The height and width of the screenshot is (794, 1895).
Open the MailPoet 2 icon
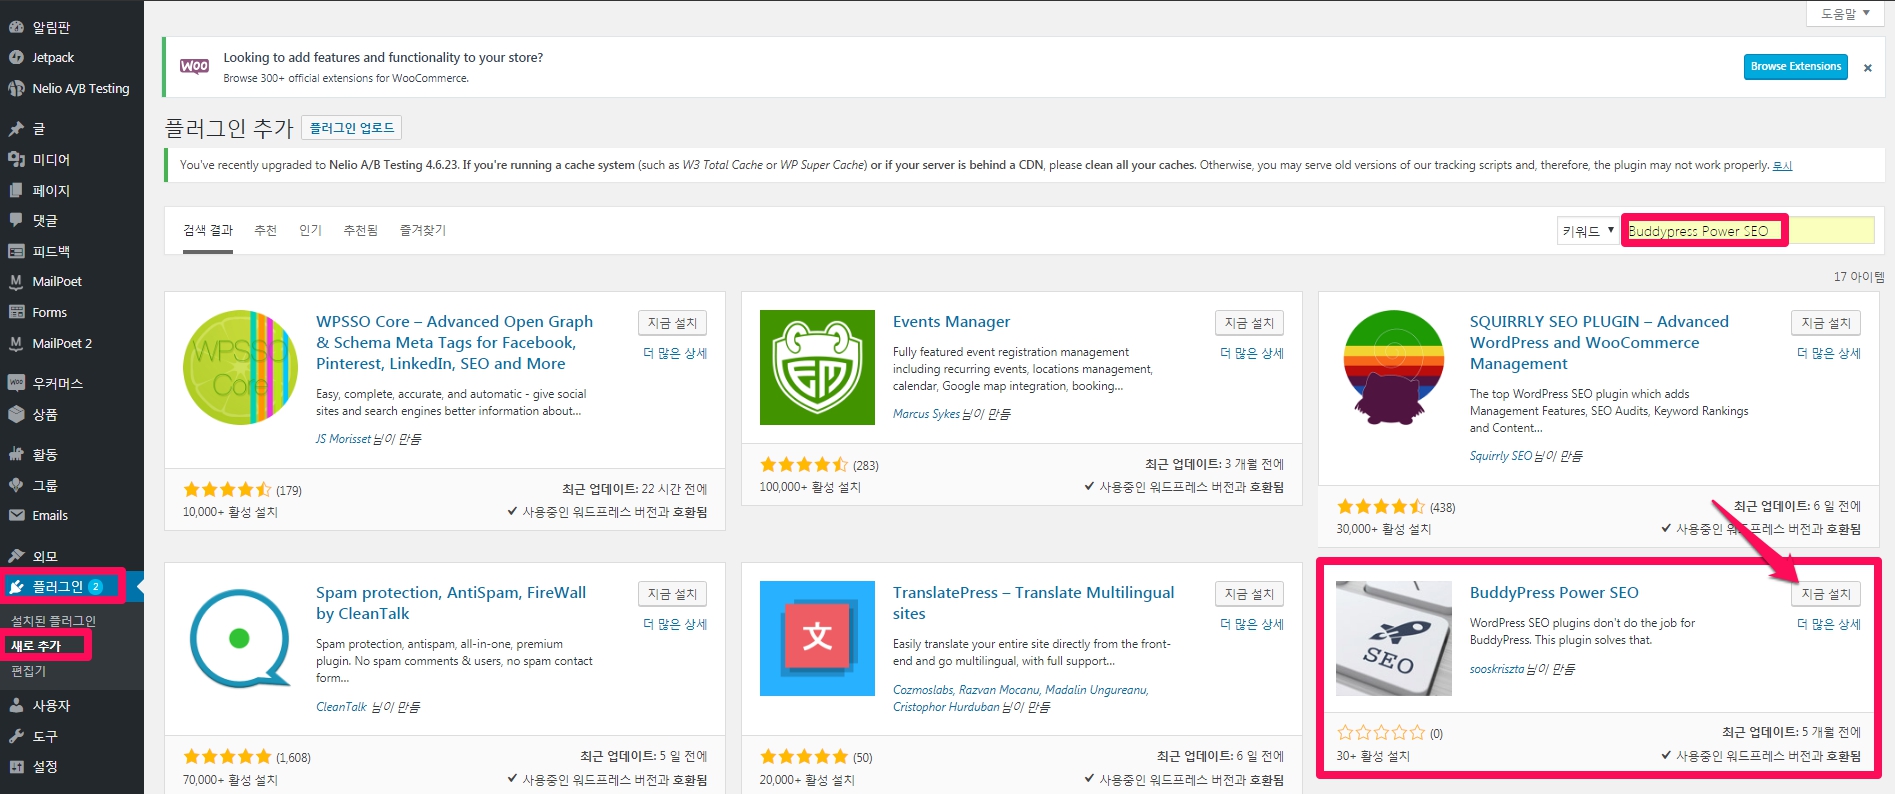coord(16,343)
